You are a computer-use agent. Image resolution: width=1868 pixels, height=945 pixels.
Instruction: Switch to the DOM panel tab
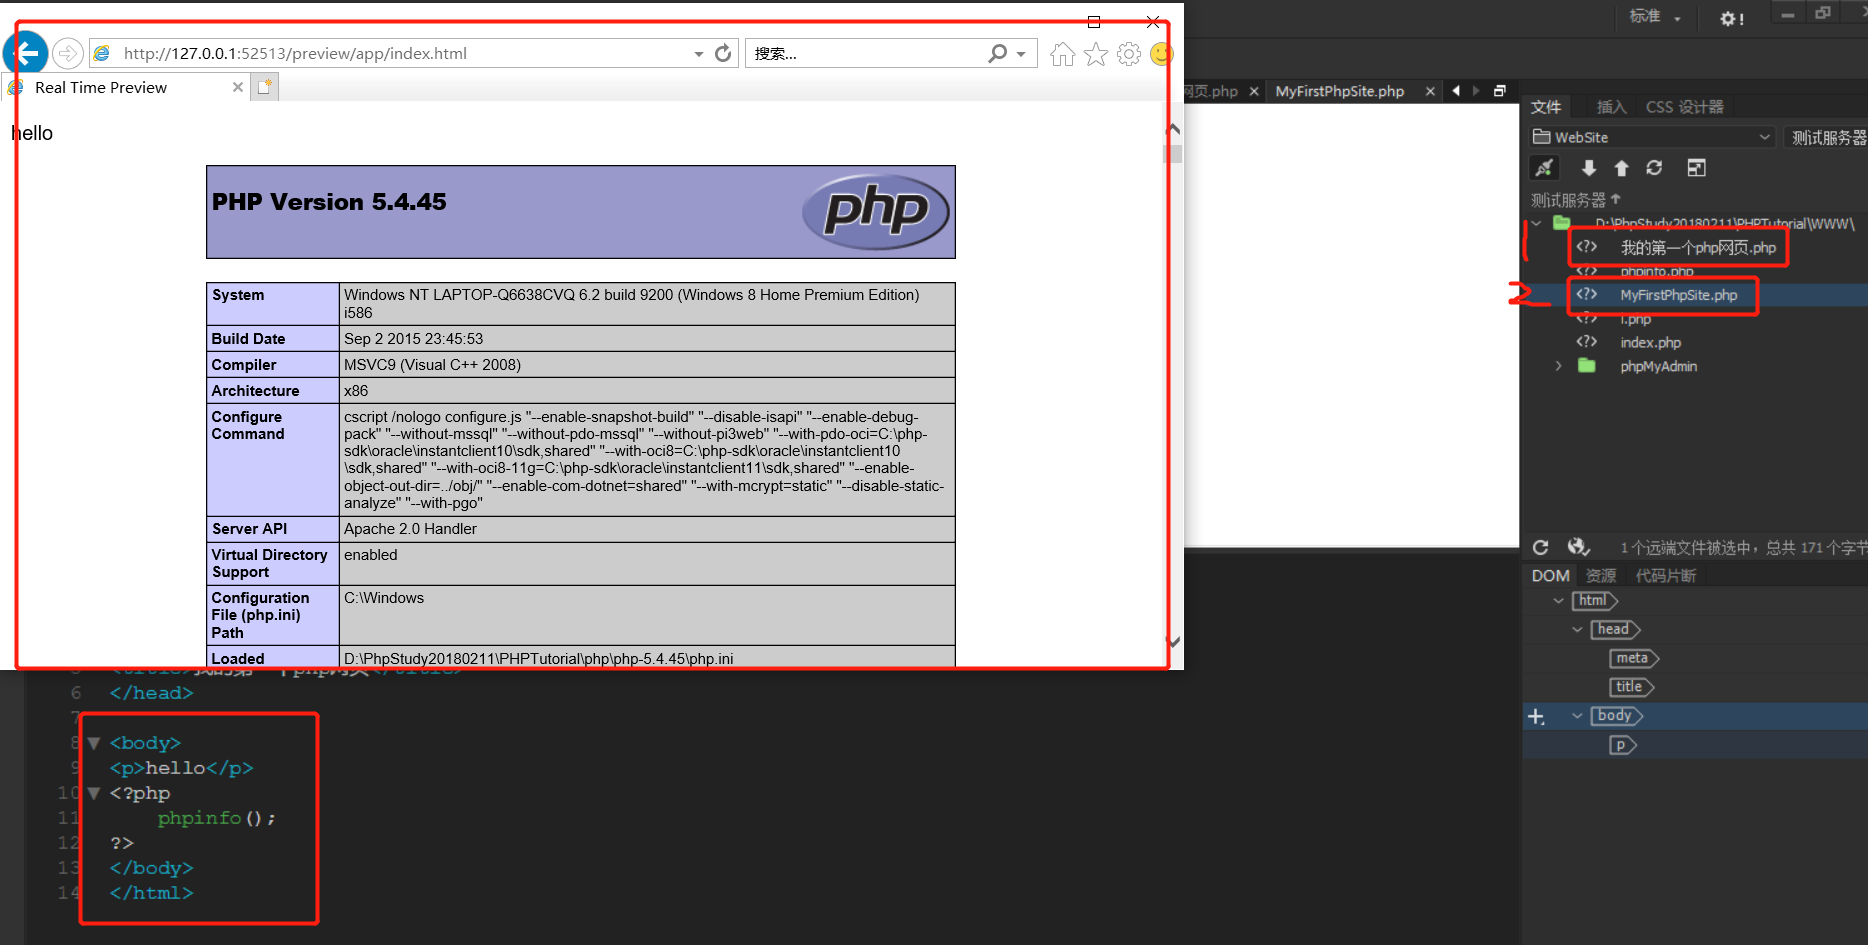pos(1550,576)
